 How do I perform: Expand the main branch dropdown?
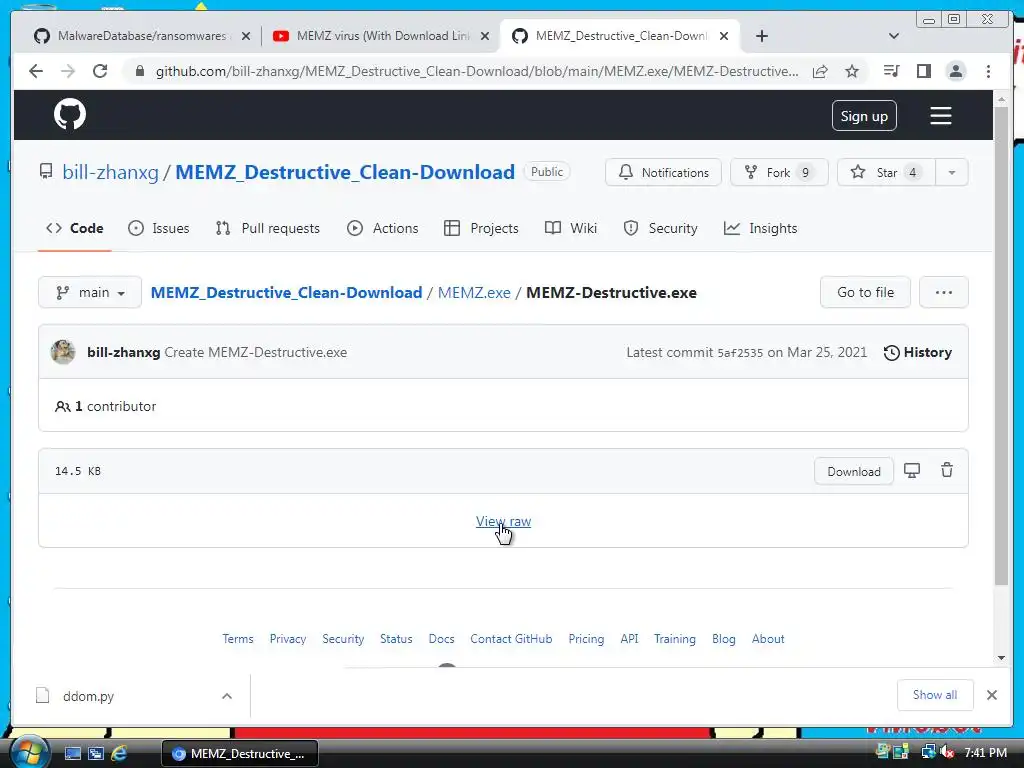click(x=90, y=293)
